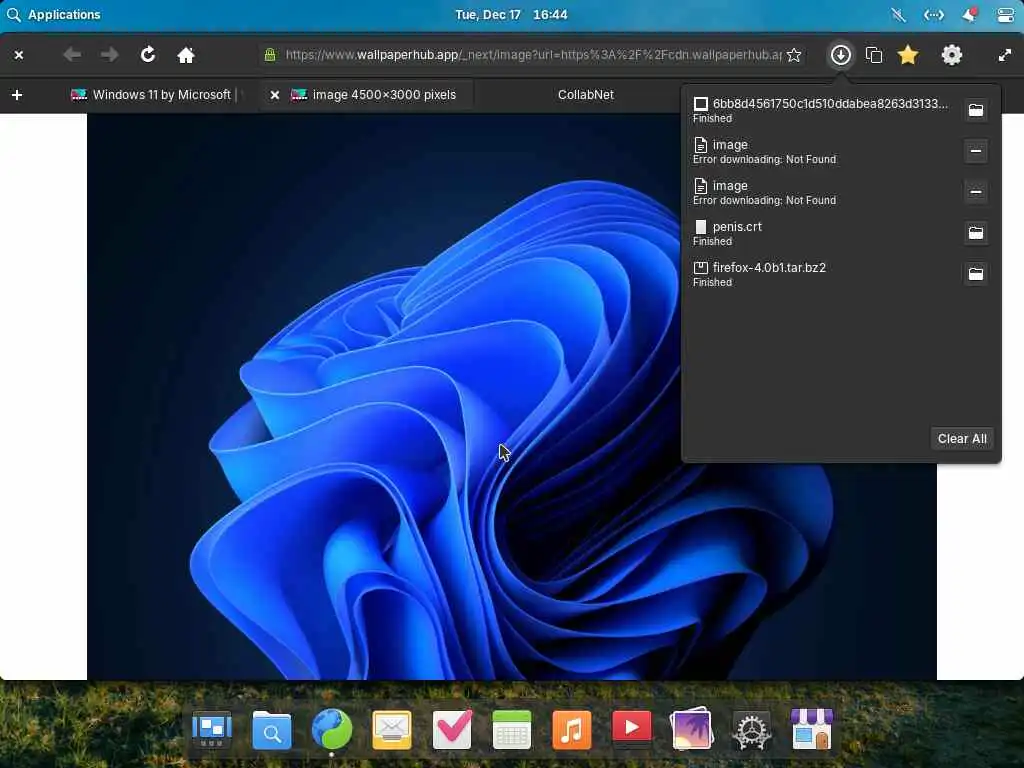Image resolution: width=1024 pixels, height=768 pixels.
Task: Toggle the downloads popover button
Action: click(840, 55)
